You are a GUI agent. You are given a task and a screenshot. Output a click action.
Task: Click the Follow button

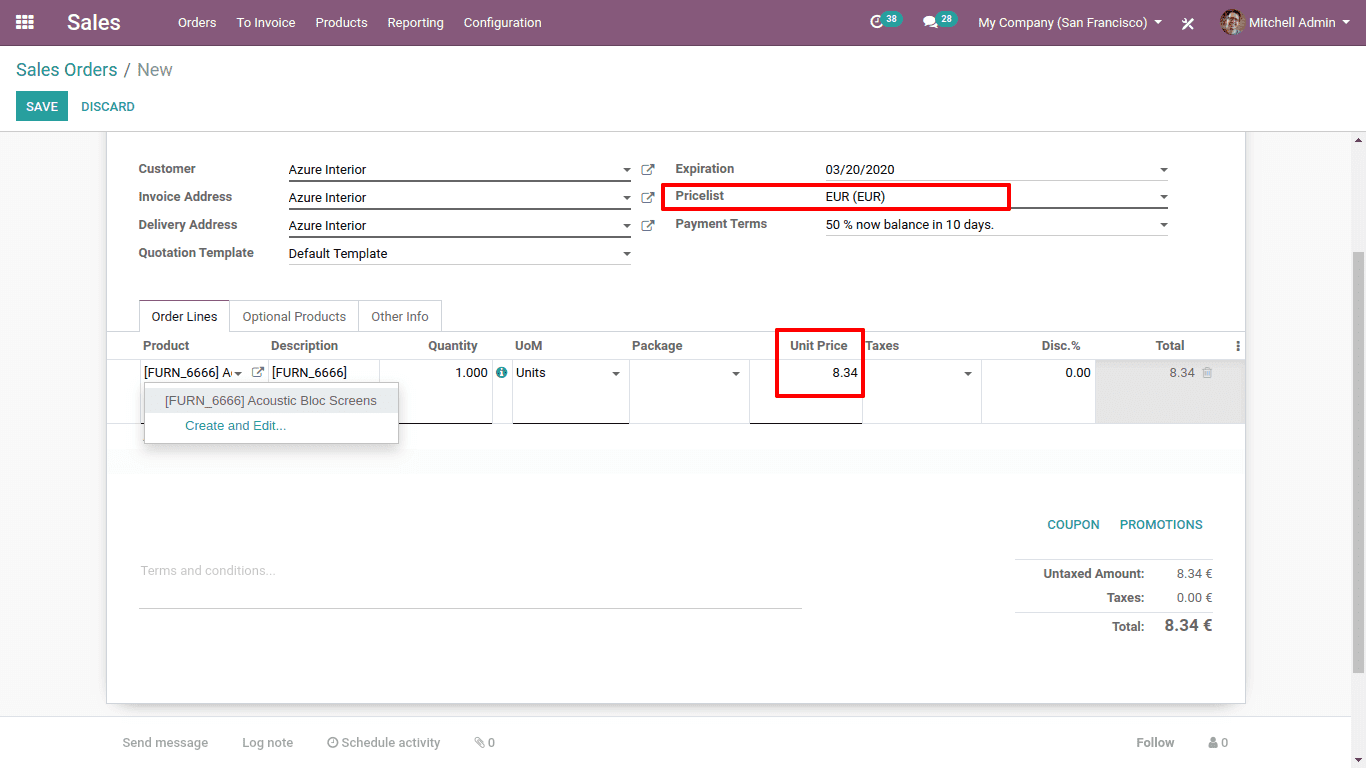click(x=1155, y=743)
